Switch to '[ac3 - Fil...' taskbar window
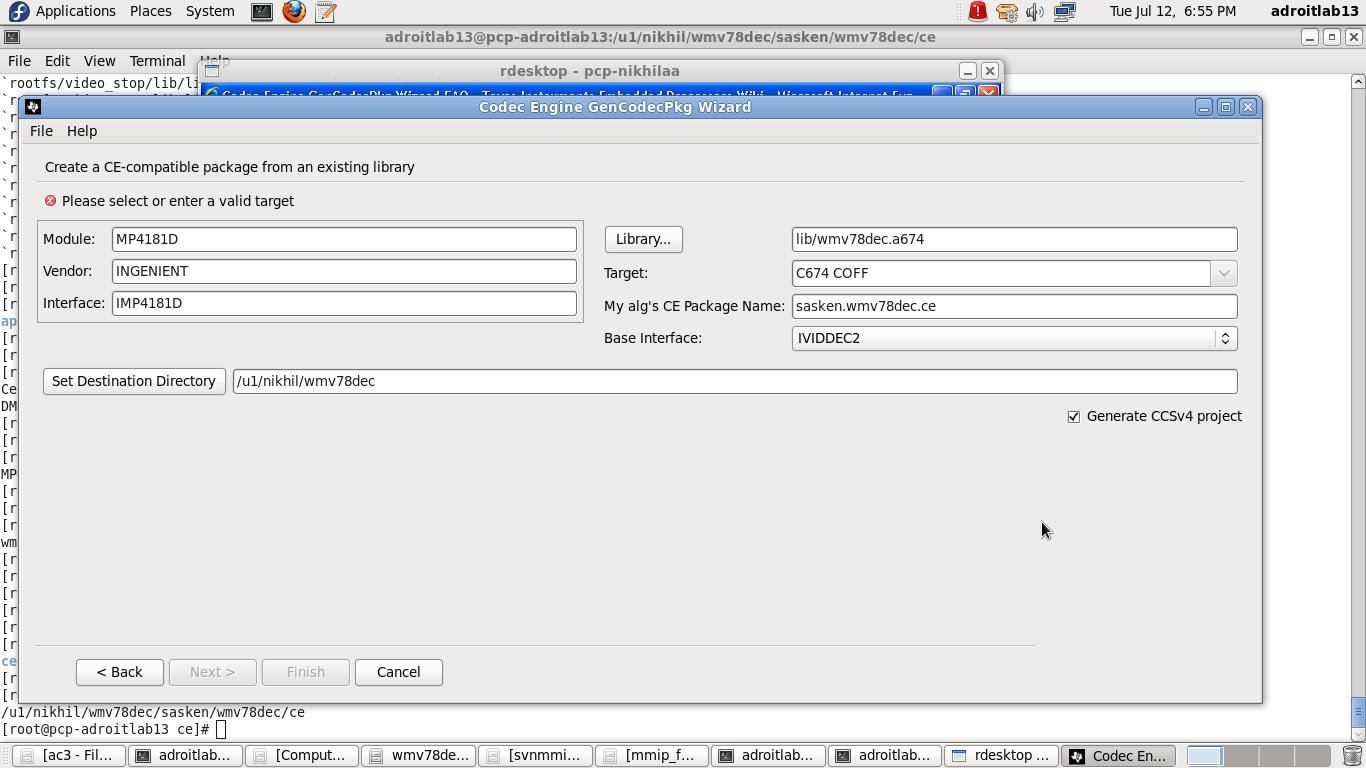 click(69, 756)
